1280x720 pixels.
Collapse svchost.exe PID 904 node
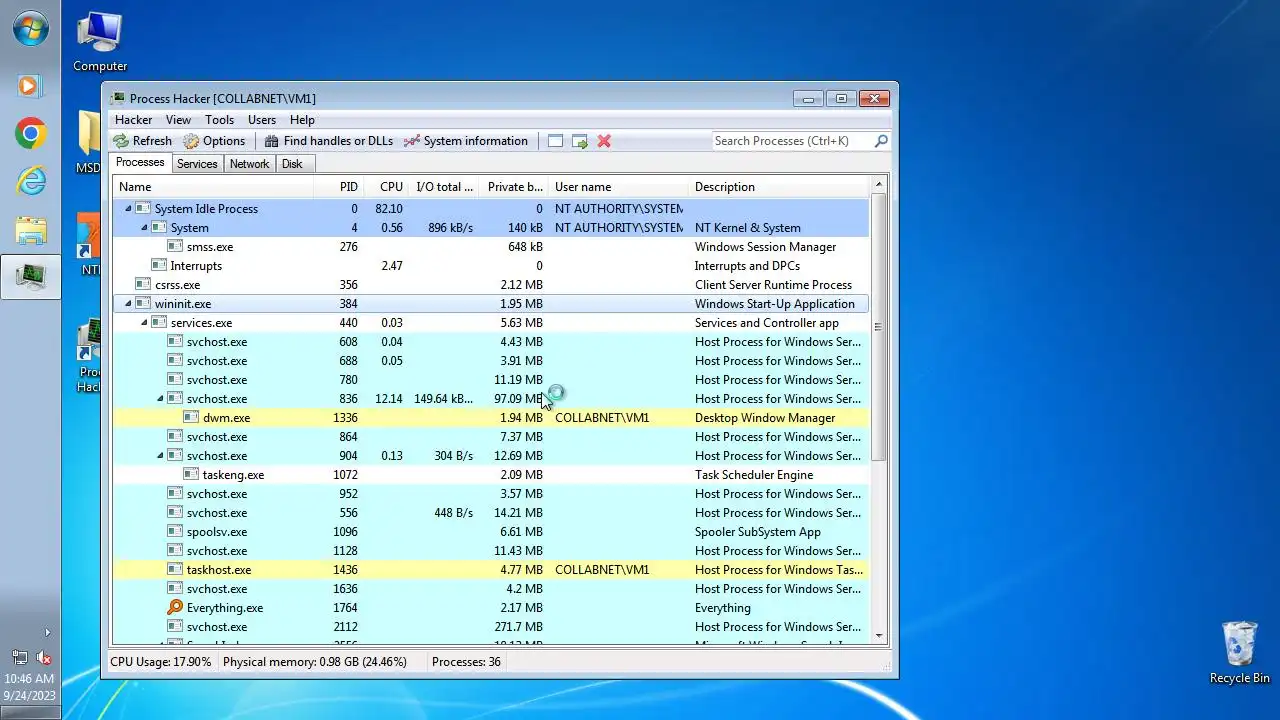coord(160,456)
